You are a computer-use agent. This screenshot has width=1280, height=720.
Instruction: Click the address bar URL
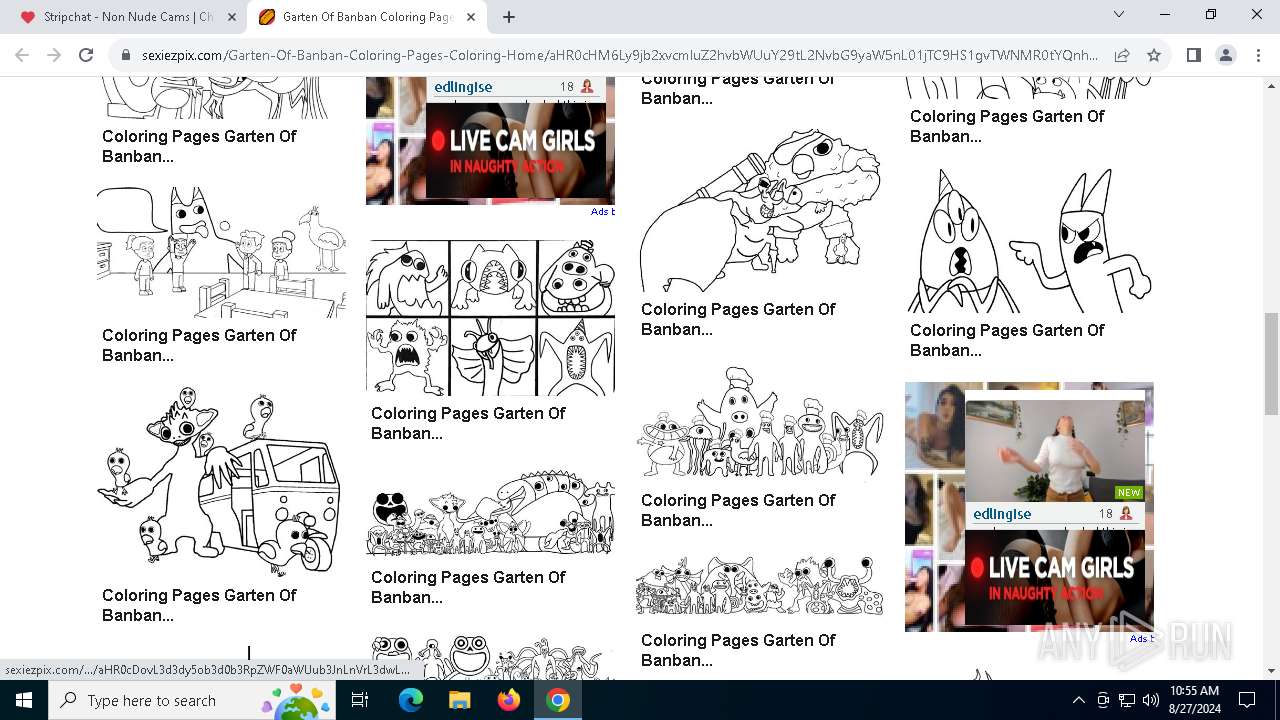click(620, 55)
